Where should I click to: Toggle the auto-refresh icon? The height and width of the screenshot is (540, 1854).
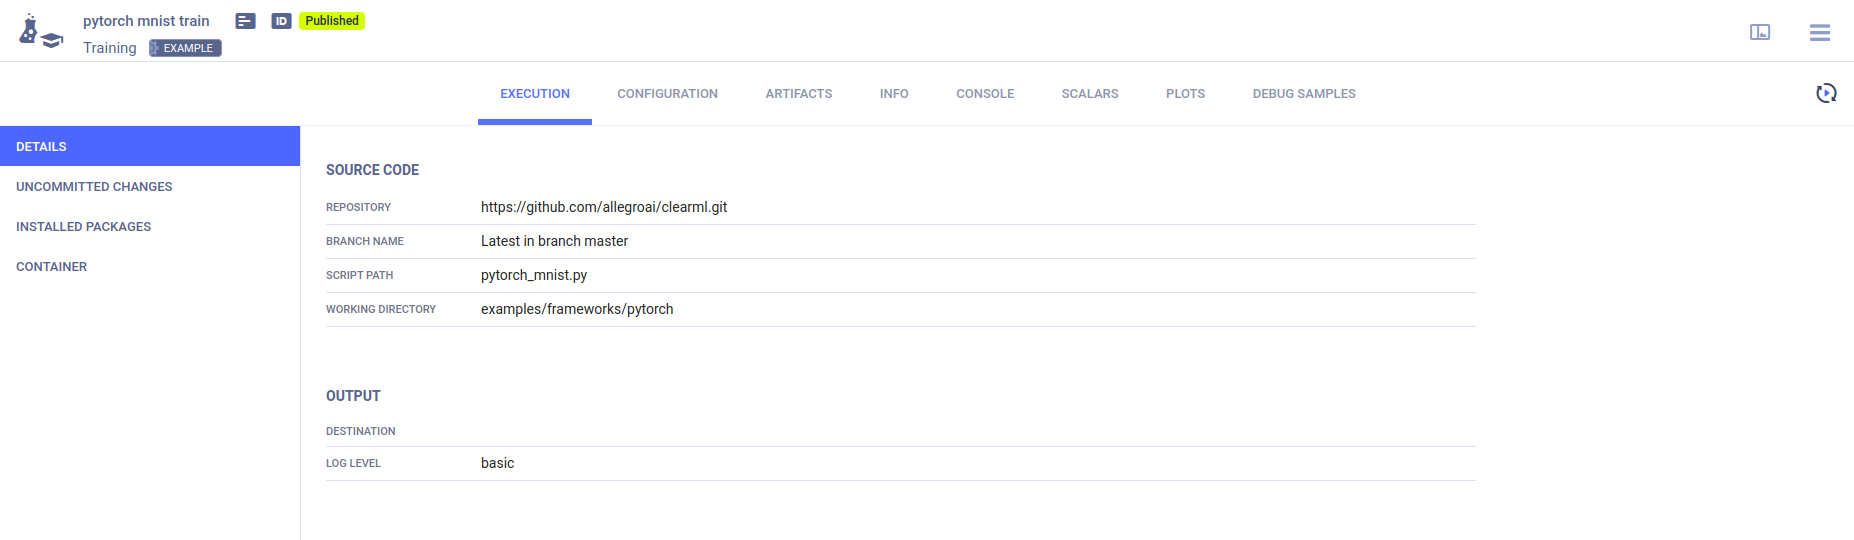1825,93
